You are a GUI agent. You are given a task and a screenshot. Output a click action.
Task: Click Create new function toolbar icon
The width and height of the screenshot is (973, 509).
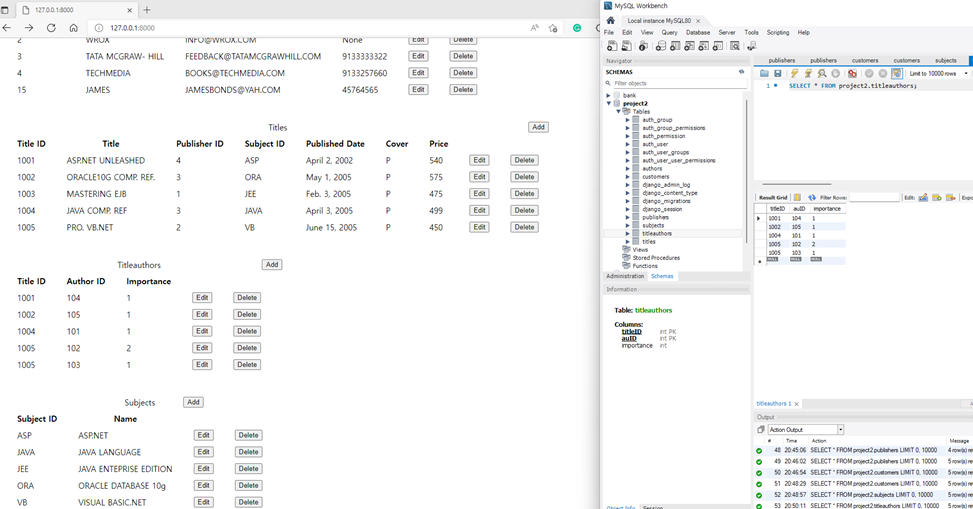coord(718,46)
